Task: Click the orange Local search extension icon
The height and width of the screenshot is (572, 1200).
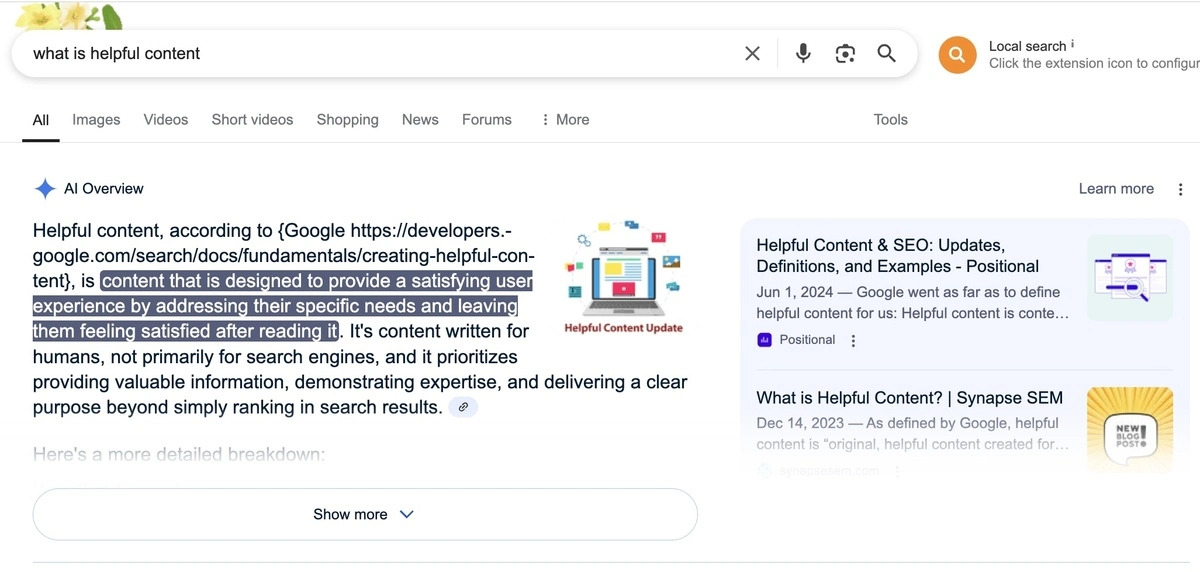Action: (957, 55)
